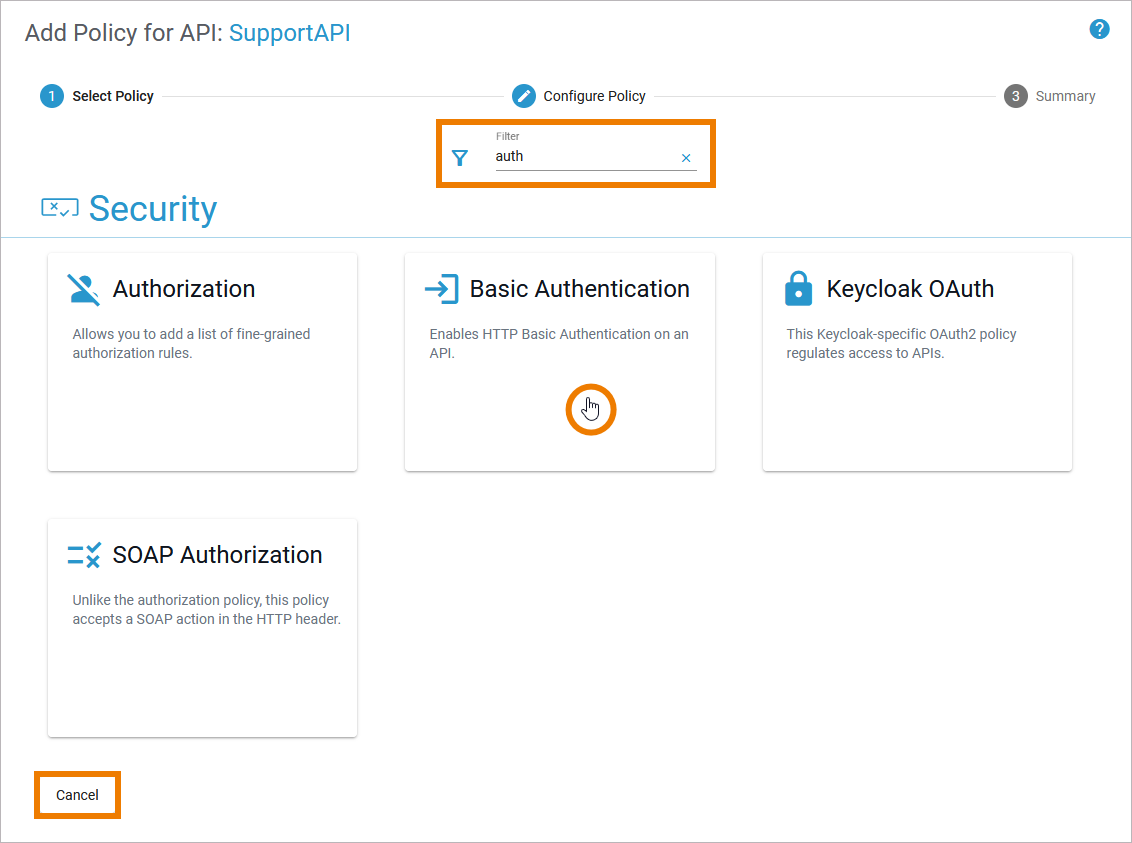
Task: Click the Authorization policy person icon
Action: [84, 289]
